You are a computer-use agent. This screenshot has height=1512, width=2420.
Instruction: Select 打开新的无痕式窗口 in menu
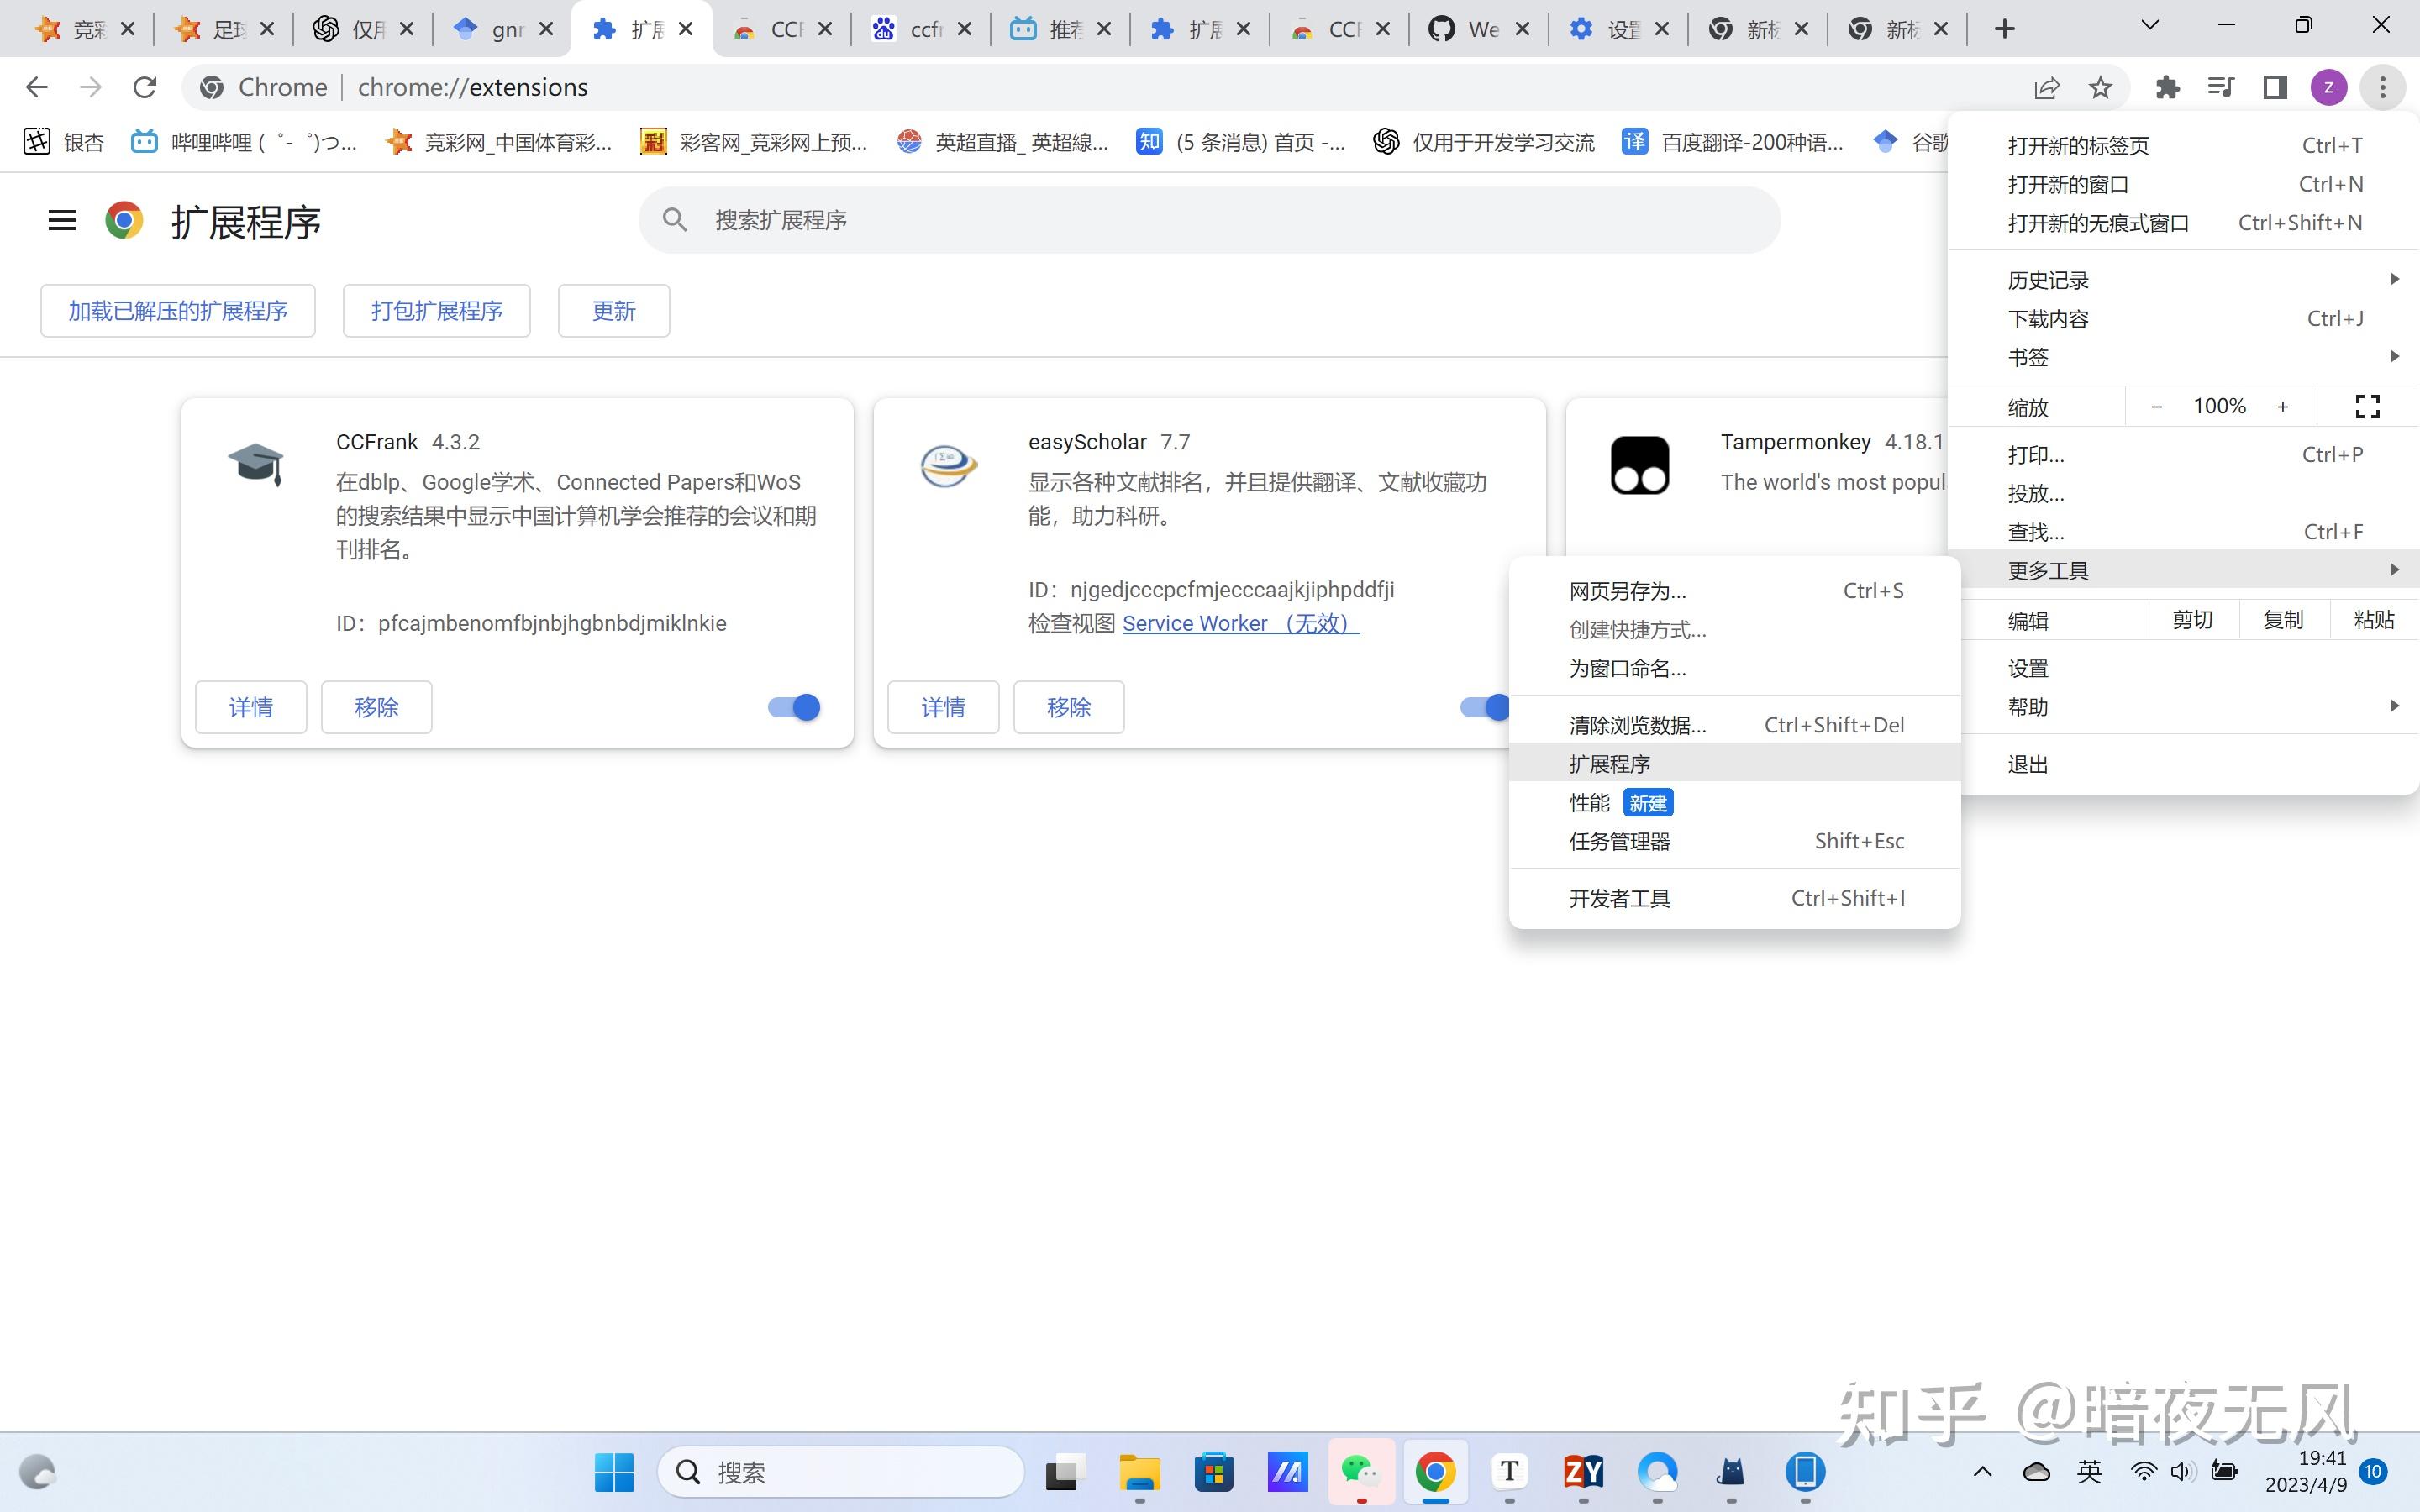(x=2185, y=223)
